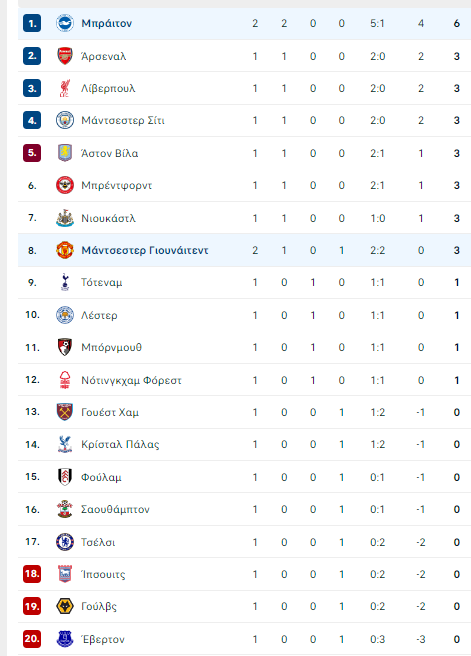
Task: Click the red position 18 badge
Action: [x=32, y=574]
